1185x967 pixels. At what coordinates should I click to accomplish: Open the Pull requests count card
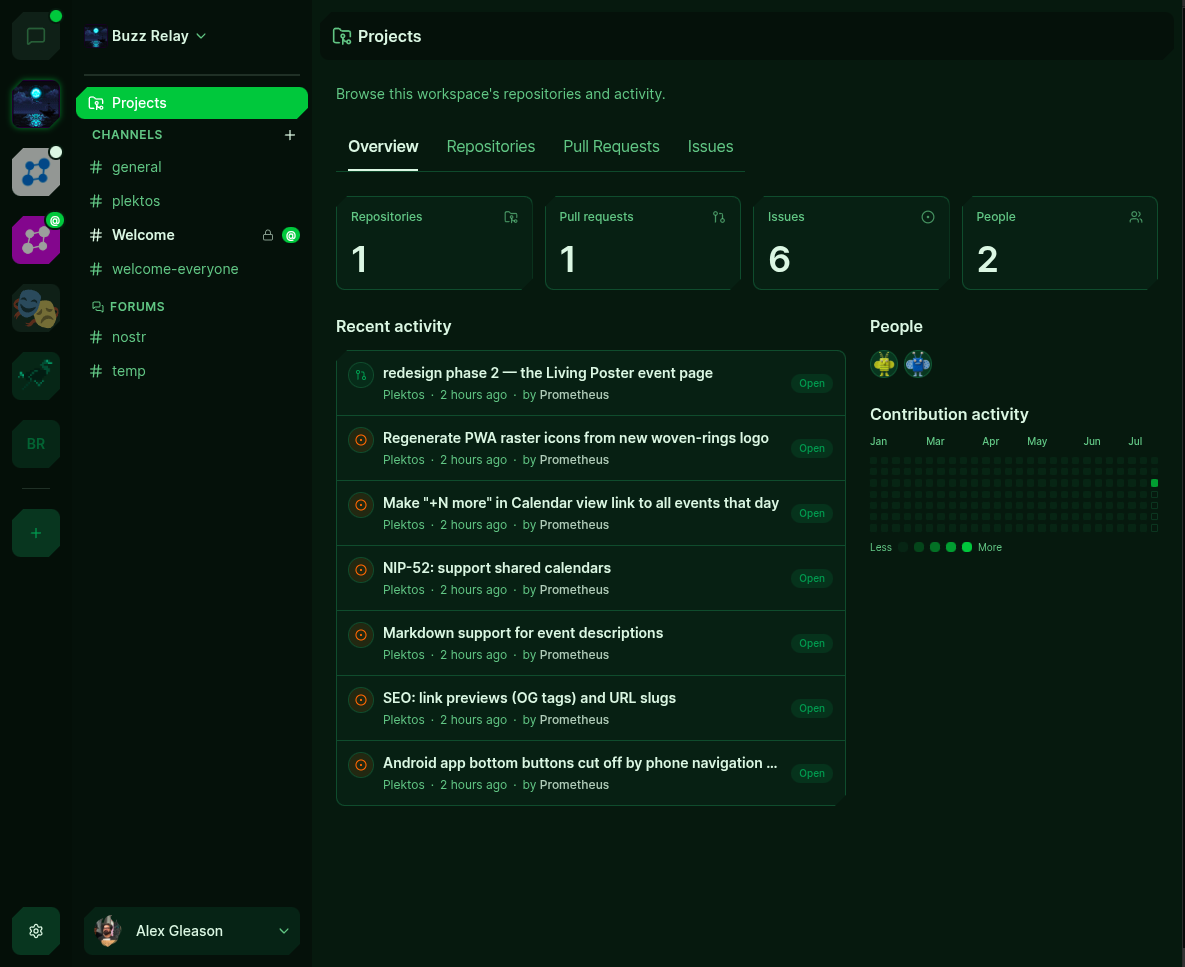click(x=643, y=243)
